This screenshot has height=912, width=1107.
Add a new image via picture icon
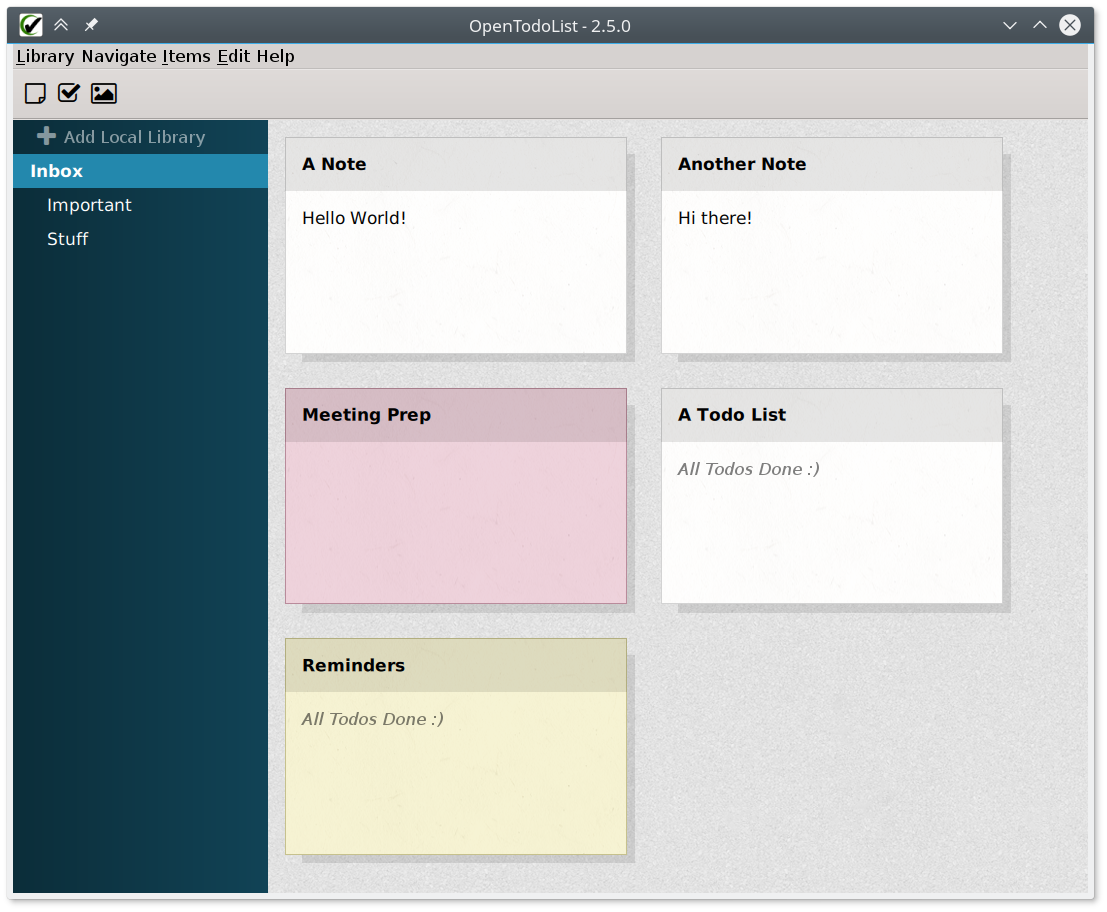(104, 93)
